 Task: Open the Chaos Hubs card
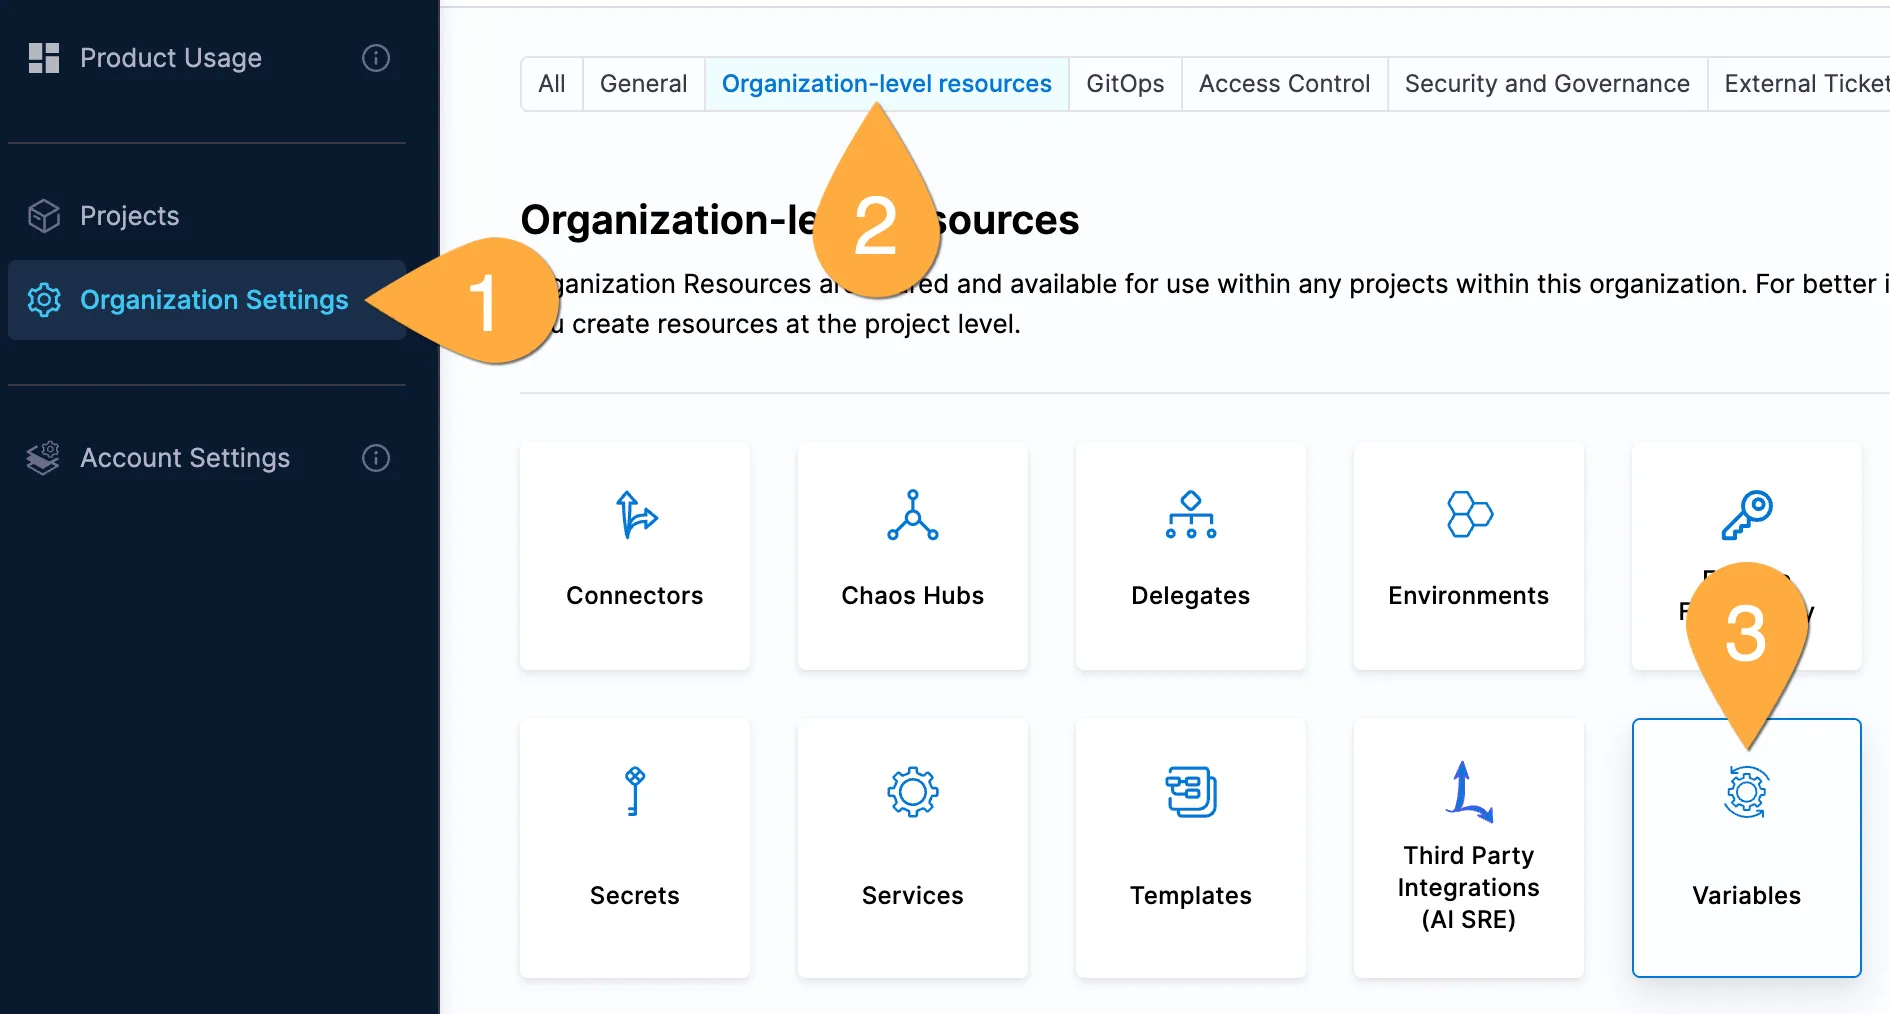pyautogui.click(x=912, y=556)
